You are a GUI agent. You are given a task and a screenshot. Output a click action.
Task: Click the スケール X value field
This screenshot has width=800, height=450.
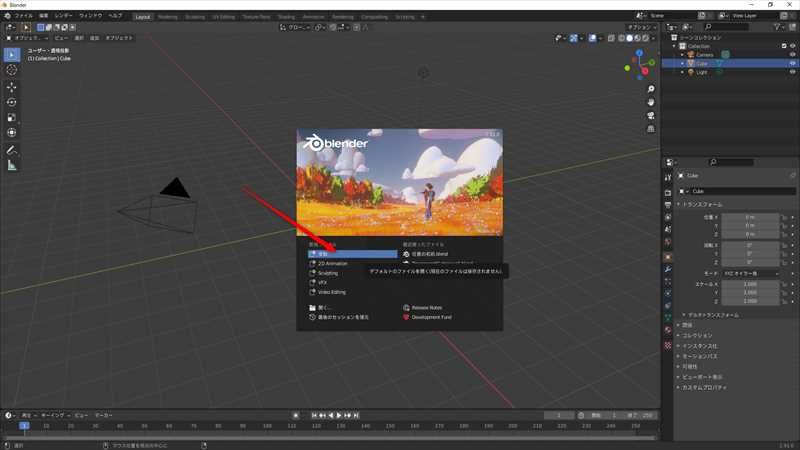[x=750, y=284]
